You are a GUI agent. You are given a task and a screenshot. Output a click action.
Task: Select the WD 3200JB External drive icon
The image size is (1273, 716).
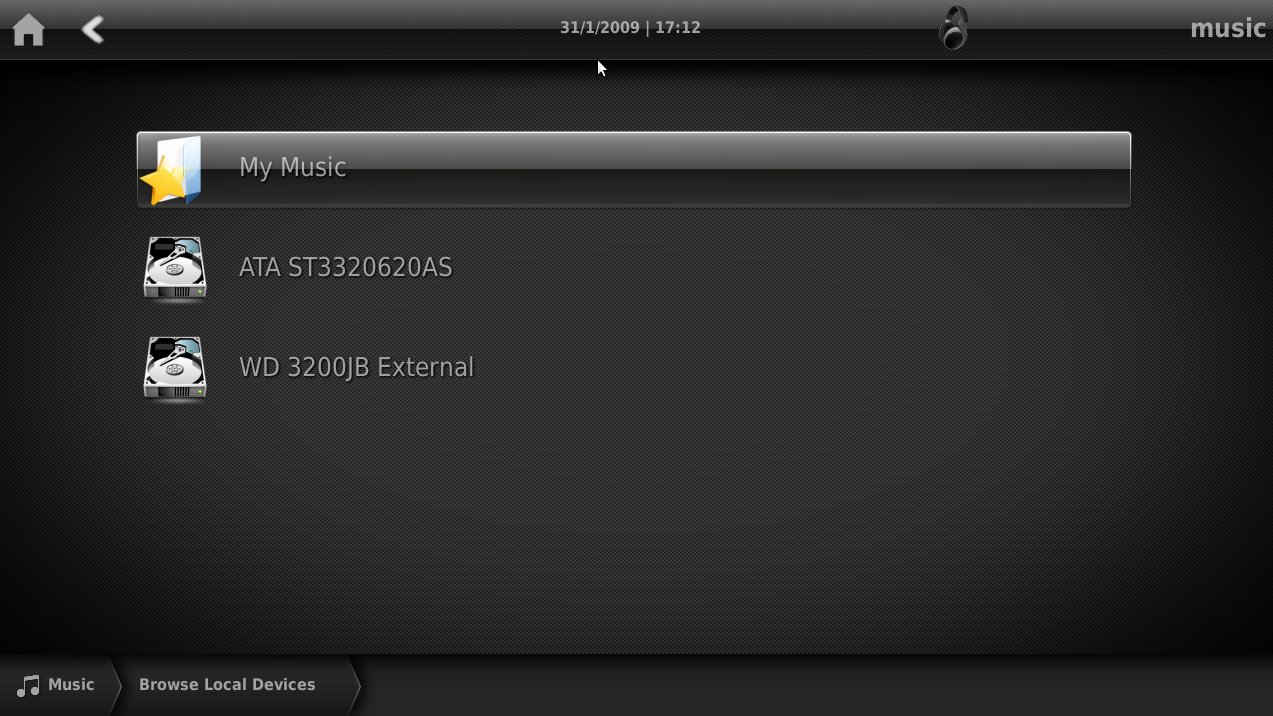[175, 368]
